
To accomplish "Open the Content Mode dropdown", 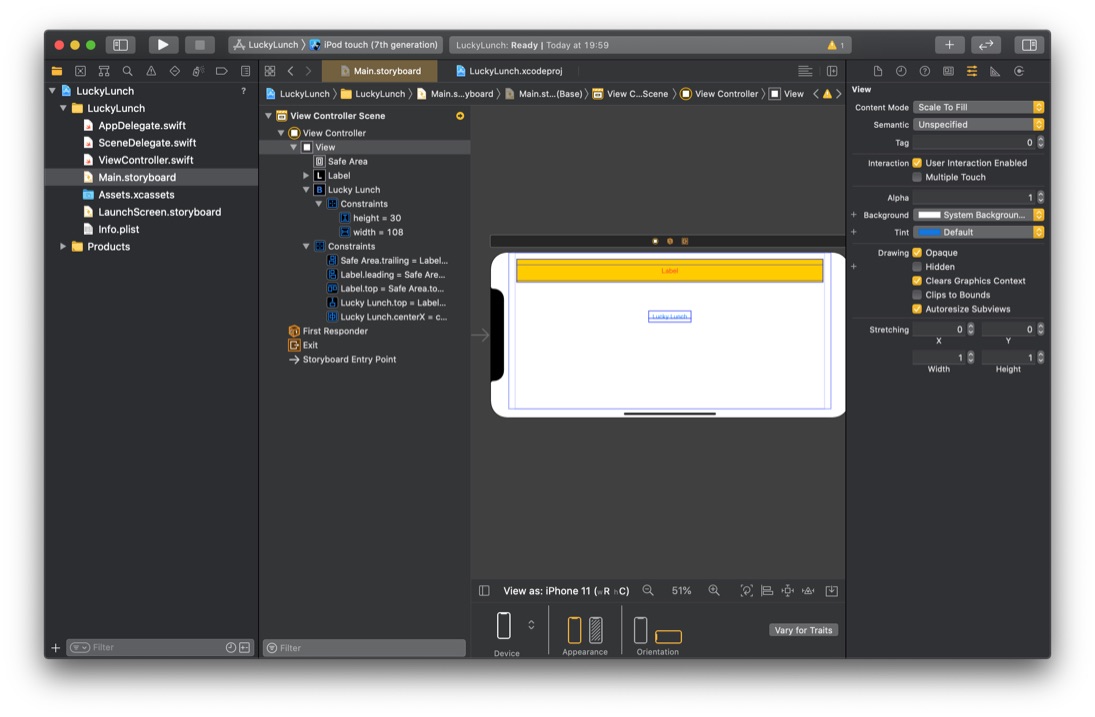I will point(978,107).
